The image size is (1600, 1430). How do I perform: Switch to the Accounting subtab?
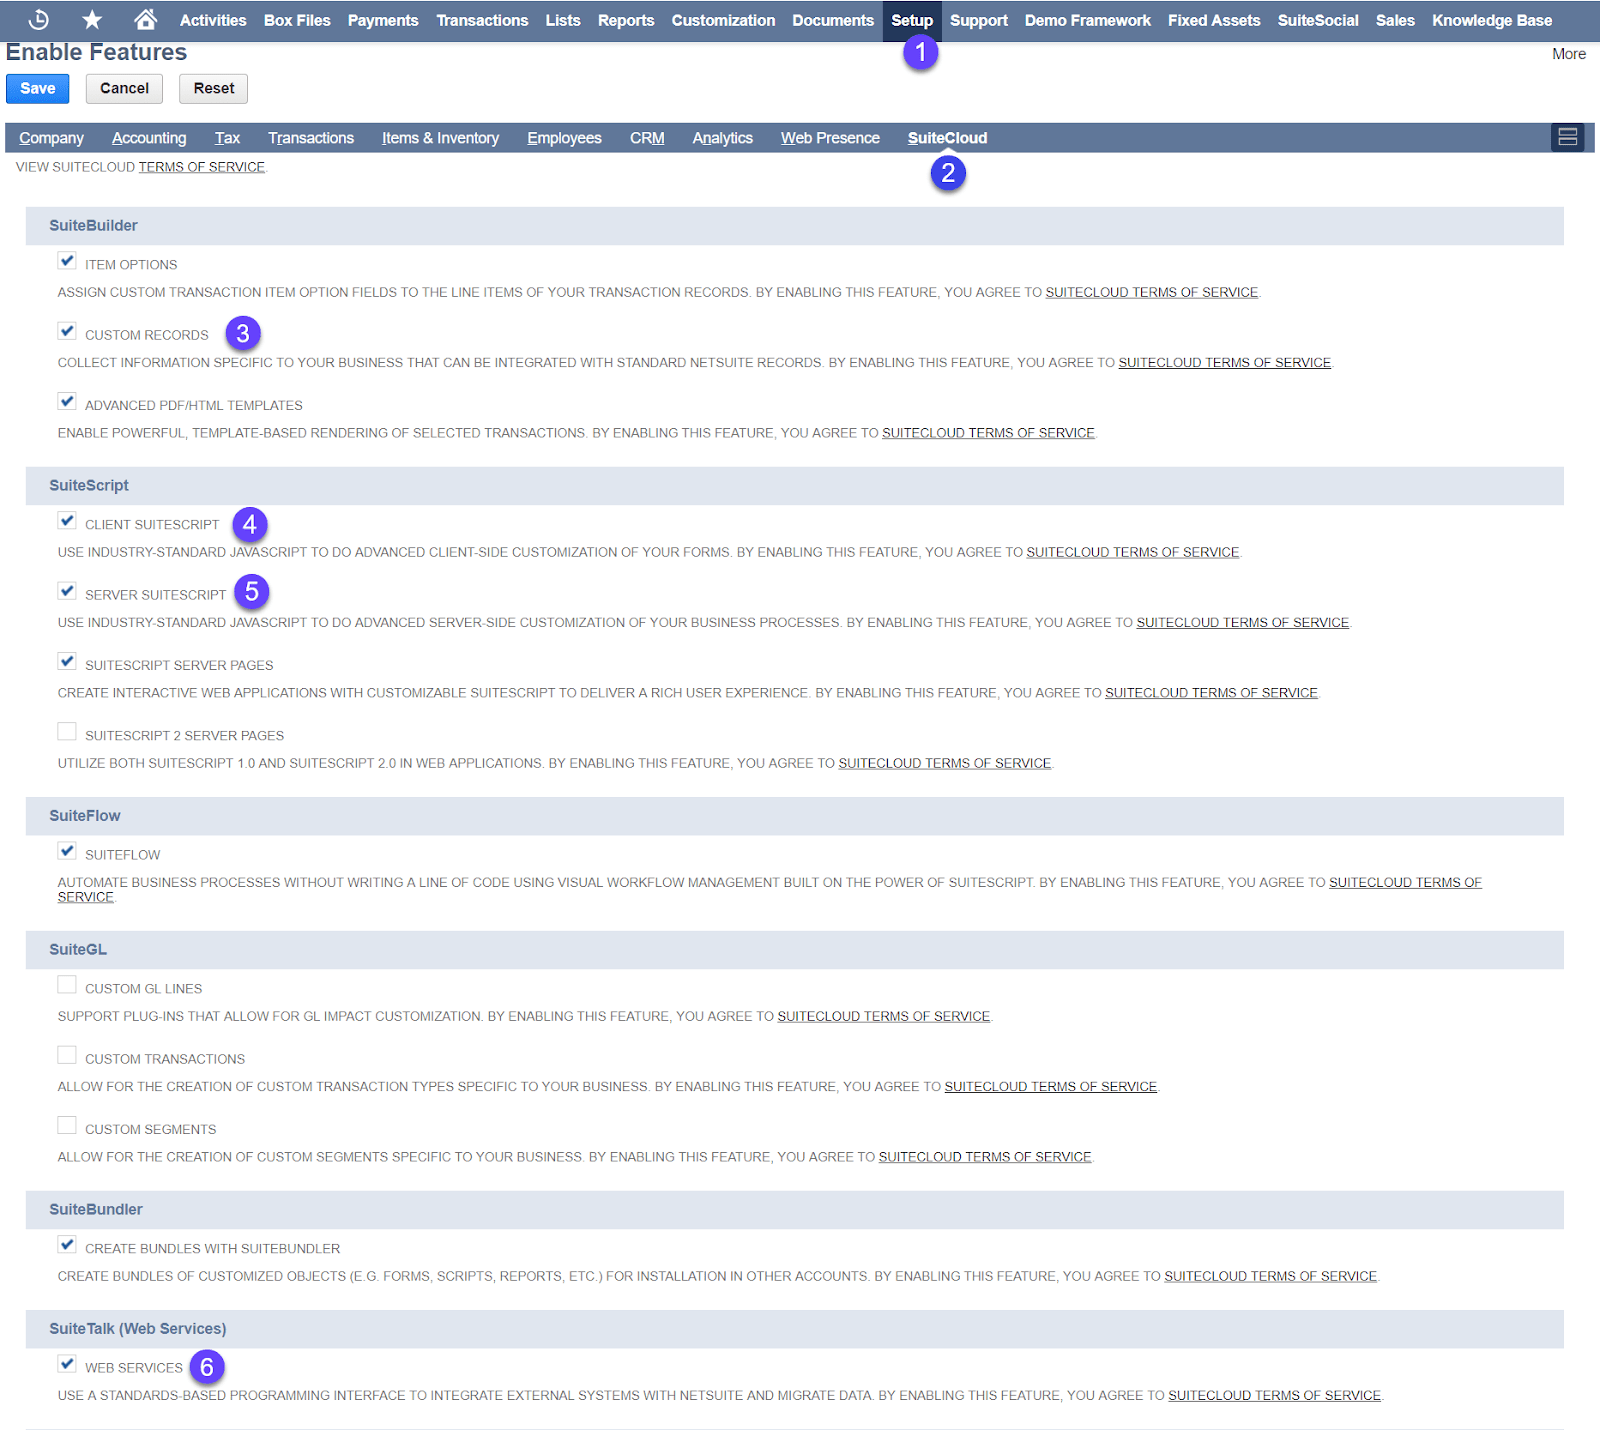pos(149,137)
